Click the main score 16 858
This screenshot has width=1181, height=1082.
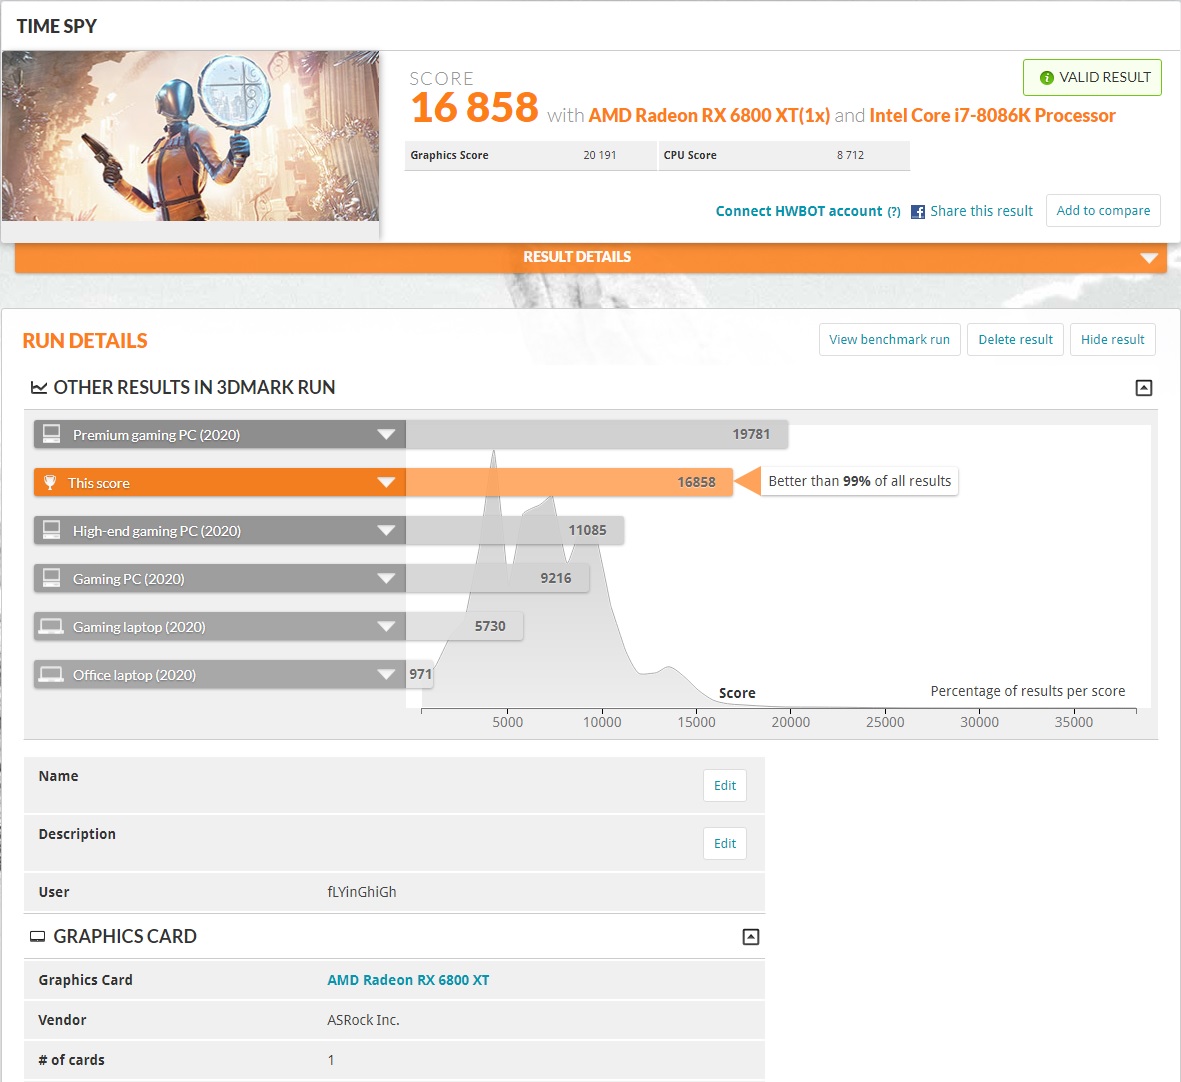pos(475,108)
